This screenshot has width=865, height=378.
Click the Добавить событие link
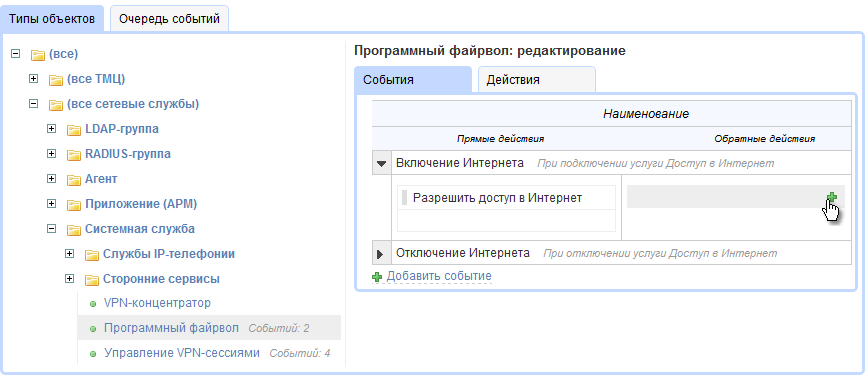tap(439, 276)
